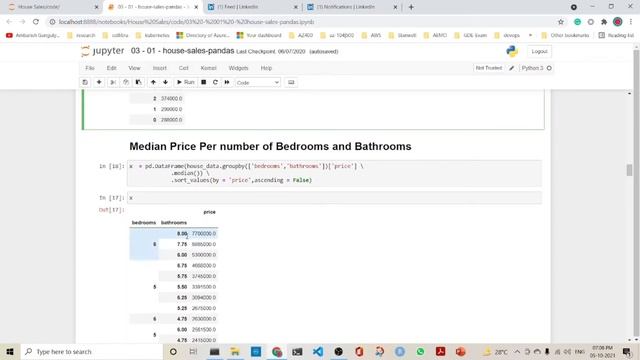Click the bathrooms index header
The width and height of the screenshot is (640, 360).
(174, 223)
